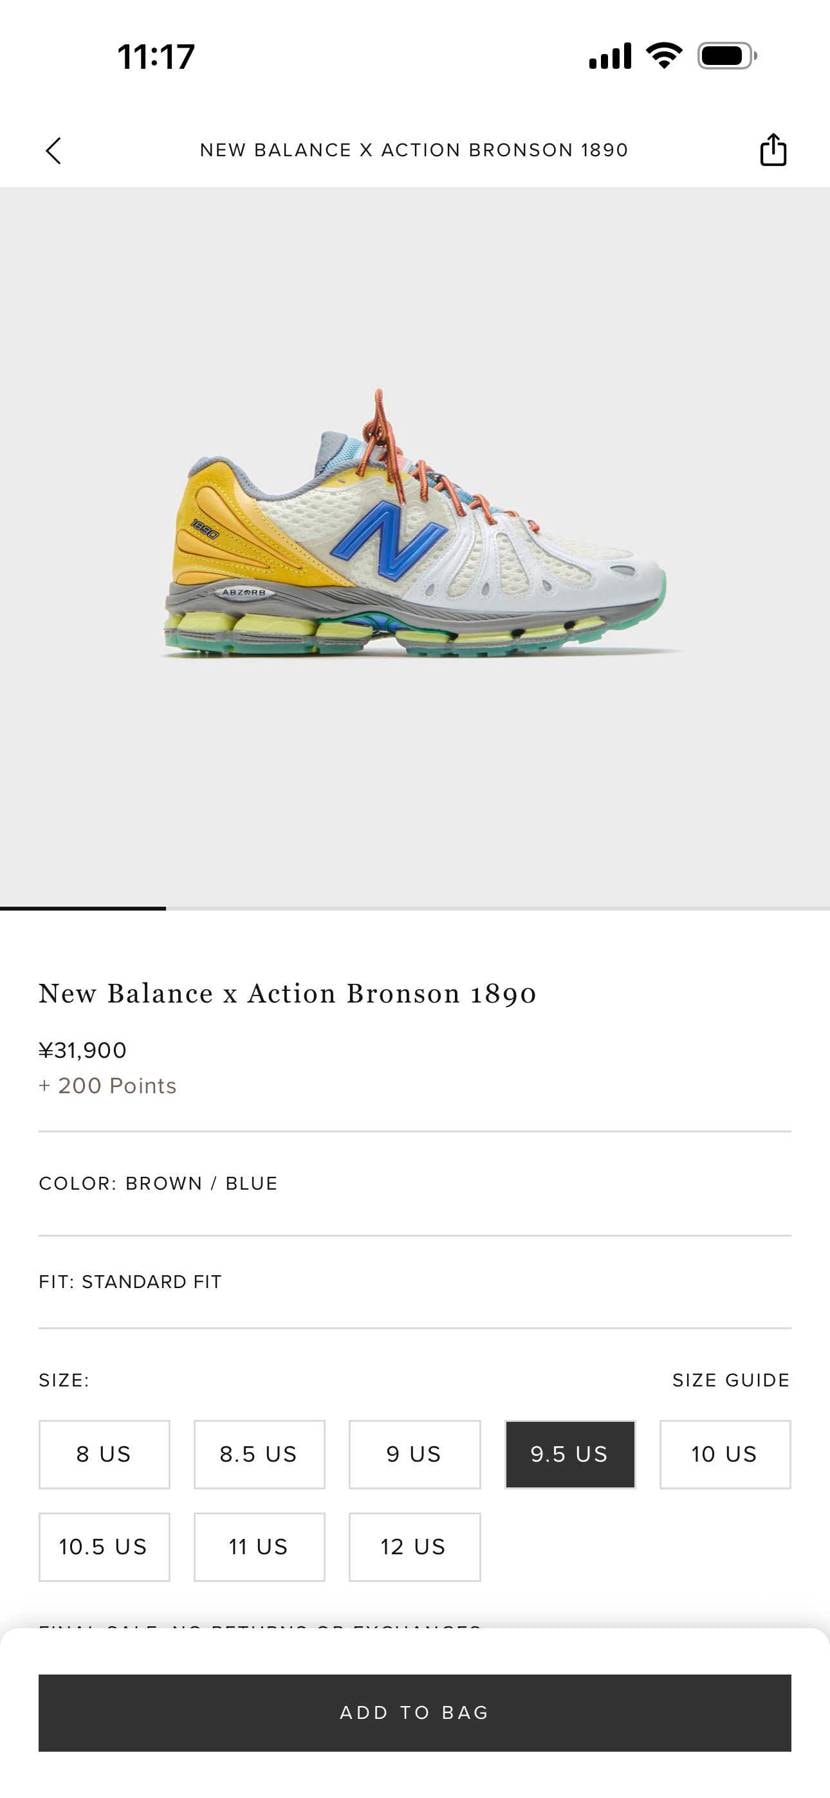Pick size 12 US

click(x=414, y=1547)
